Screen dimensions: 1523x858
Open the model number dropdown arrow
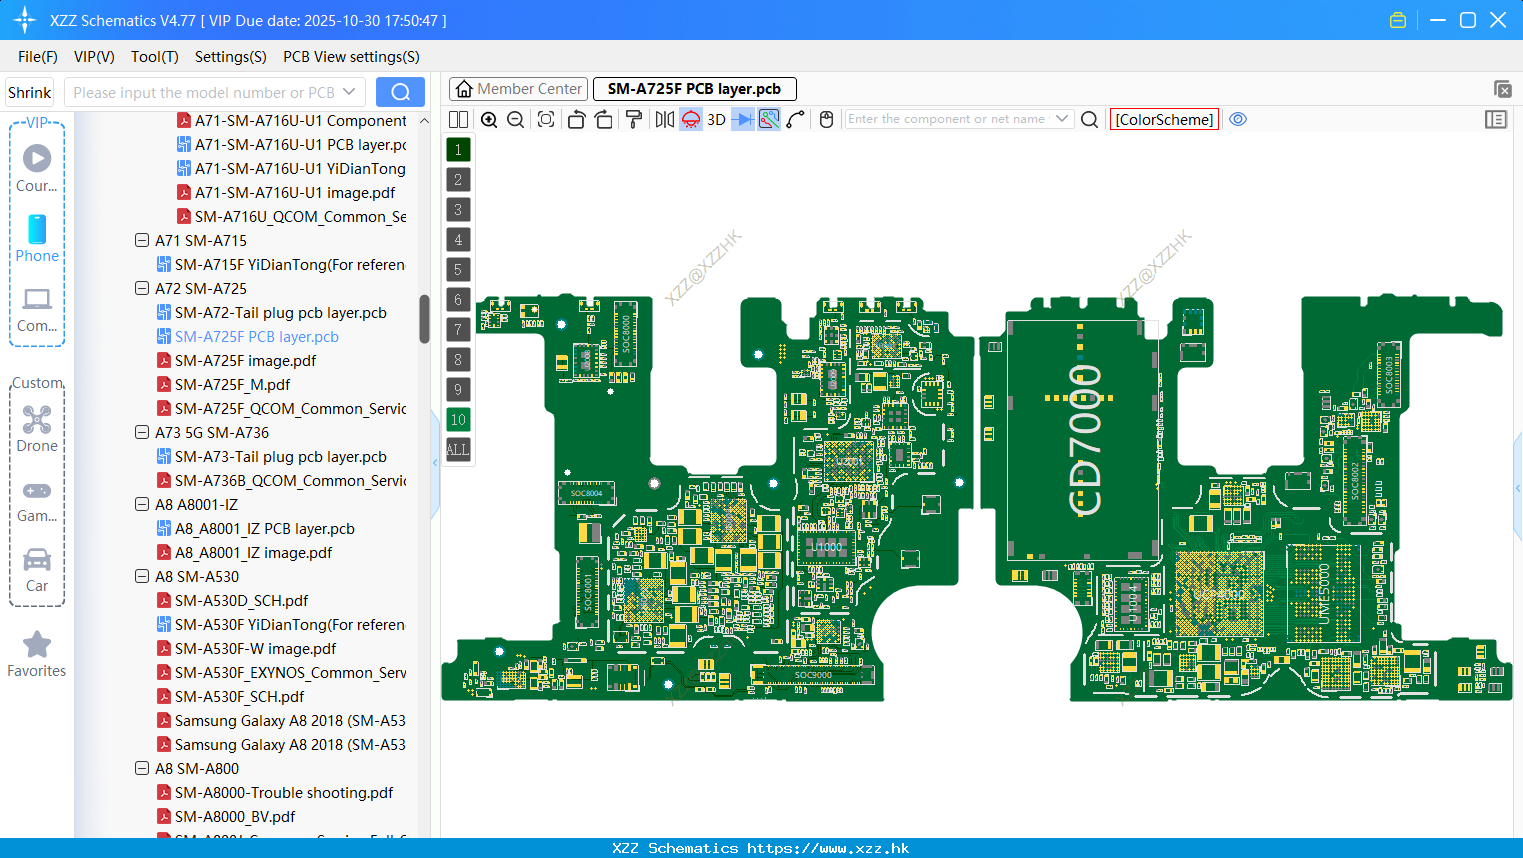click(x=349, y=92)
